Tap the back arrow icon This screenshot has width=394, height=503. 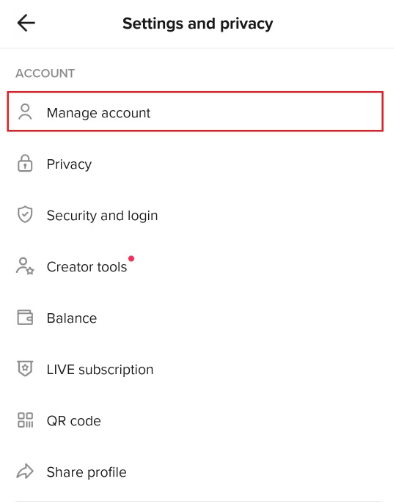click(x=26, y=23)
